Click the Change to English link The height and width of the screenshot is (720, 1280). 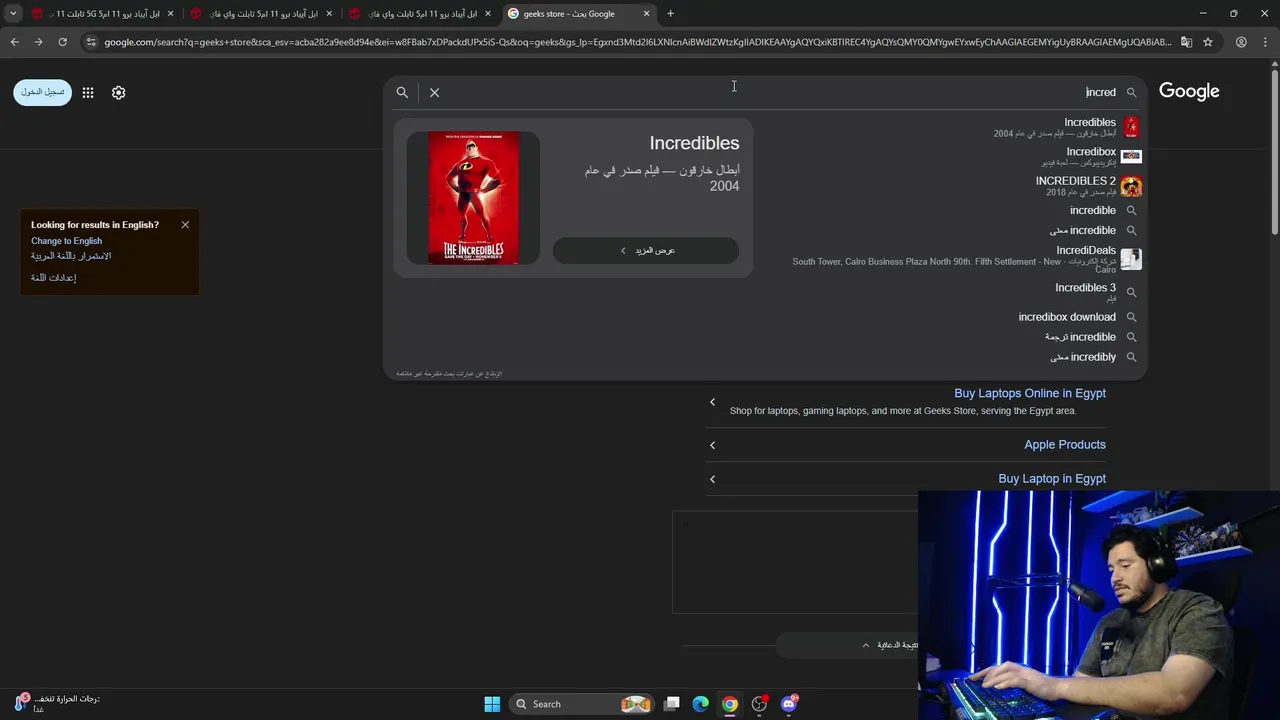point(66,241)
